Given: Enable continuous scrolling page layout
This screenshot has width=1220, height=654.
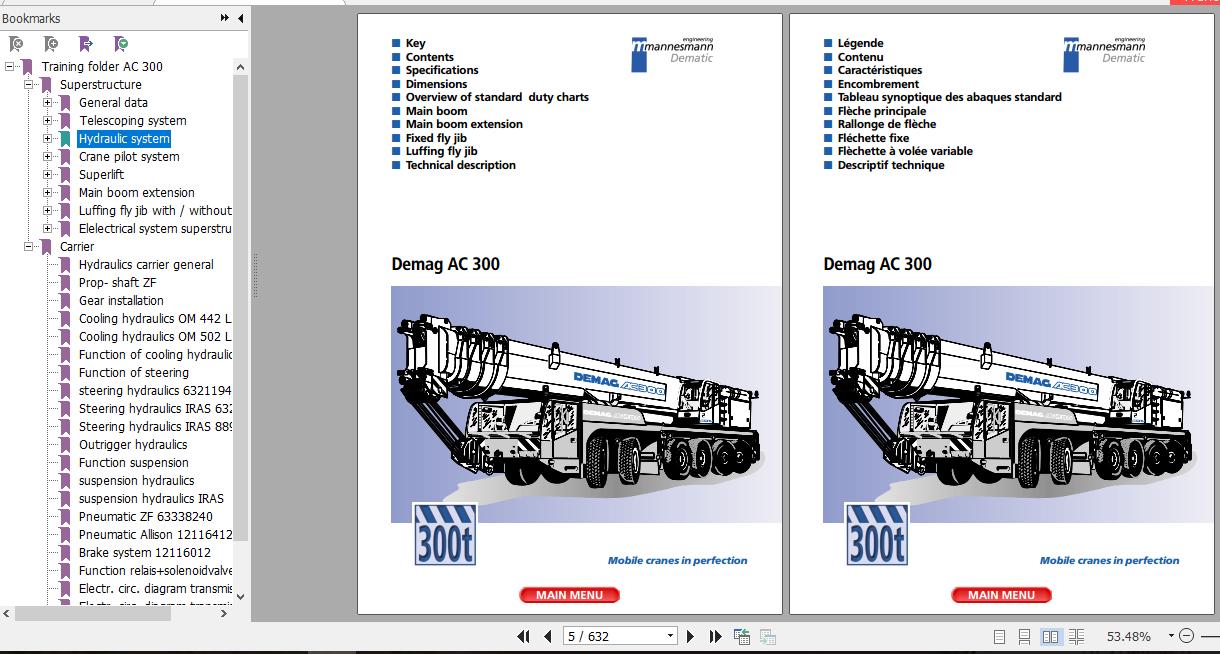Looking at the screenshot, I should [x=1025, y=636].
